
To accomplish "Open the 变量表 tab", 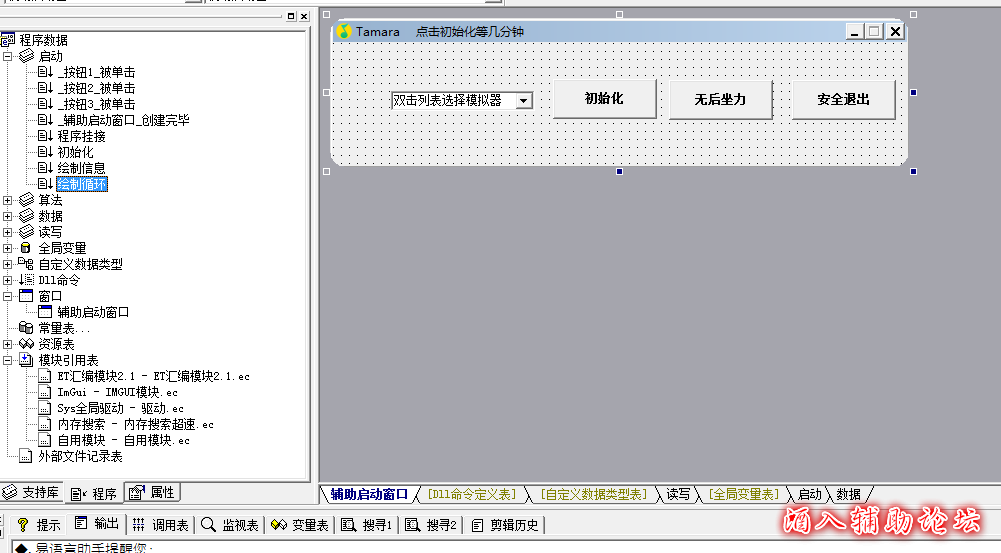I will pos(299,525).
